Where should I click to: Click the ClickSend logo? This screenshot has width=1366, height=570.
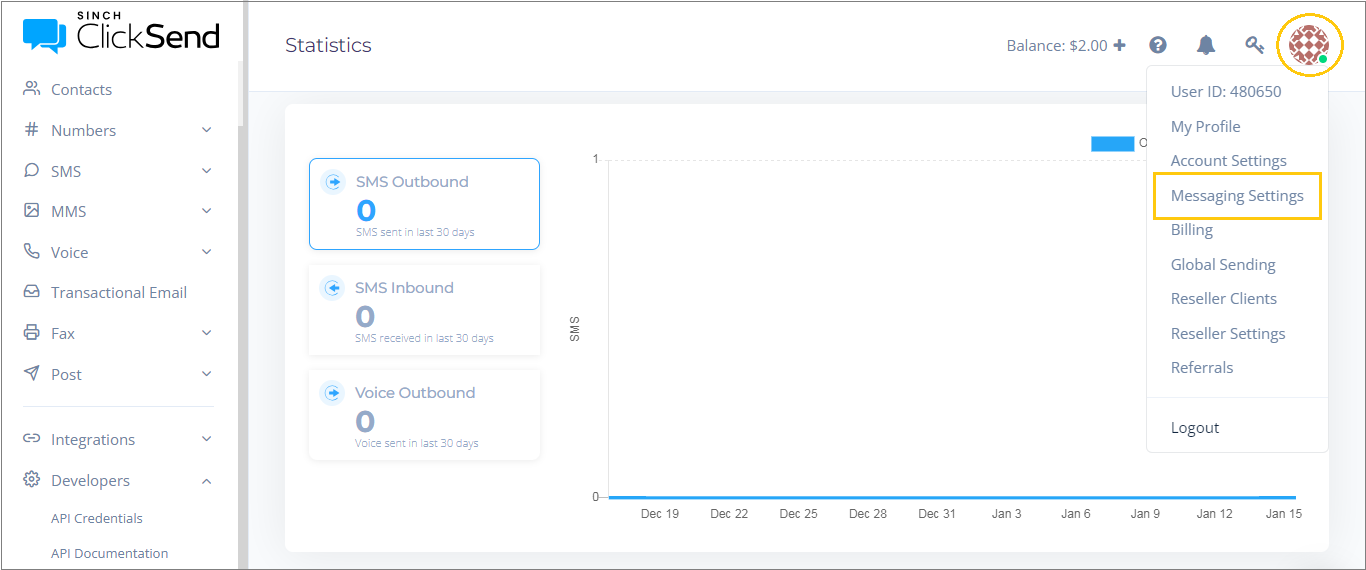point(121,35)
